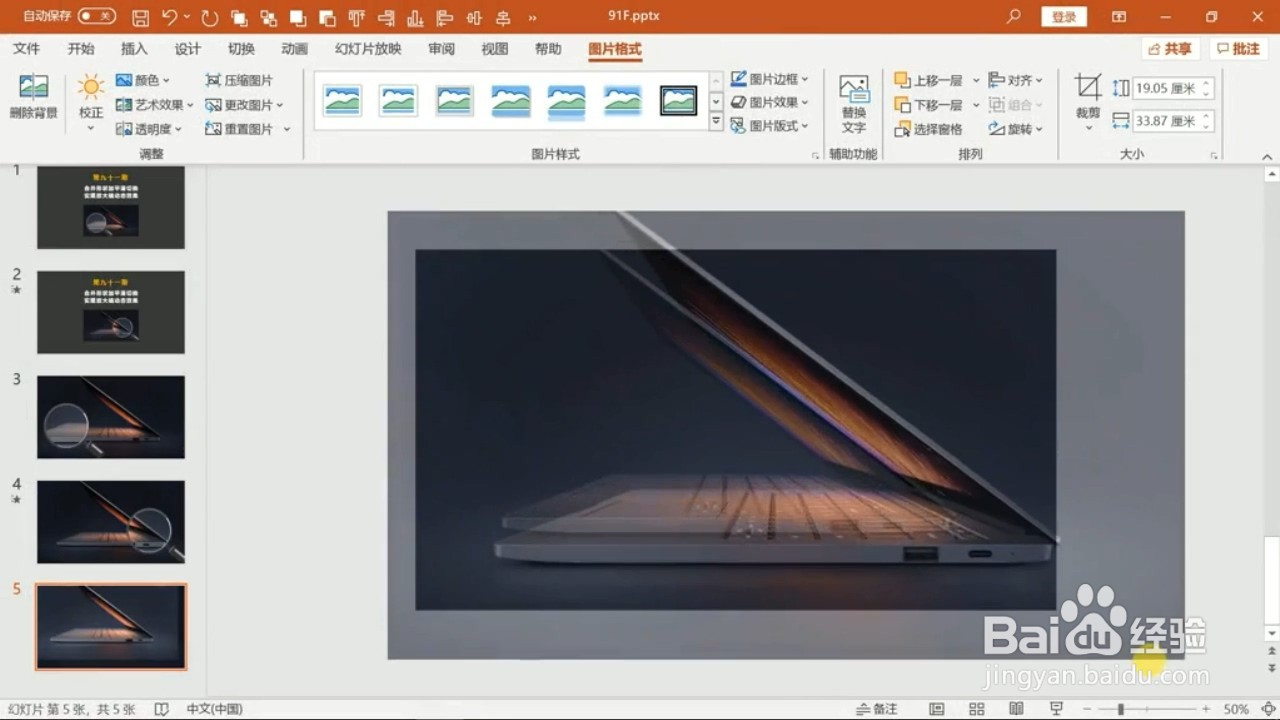Click the width field showing 33.87 厘米

(x=1173, y=121)
